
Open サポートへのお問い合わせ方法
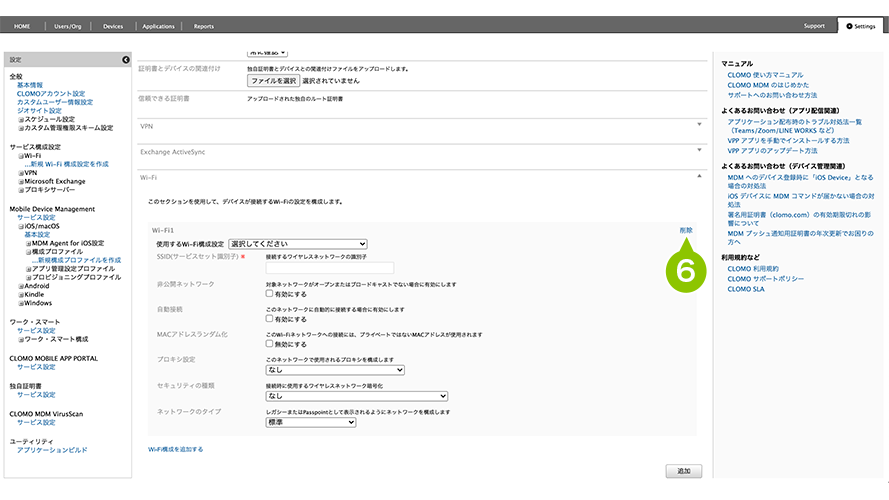click(x=772, y=95)
